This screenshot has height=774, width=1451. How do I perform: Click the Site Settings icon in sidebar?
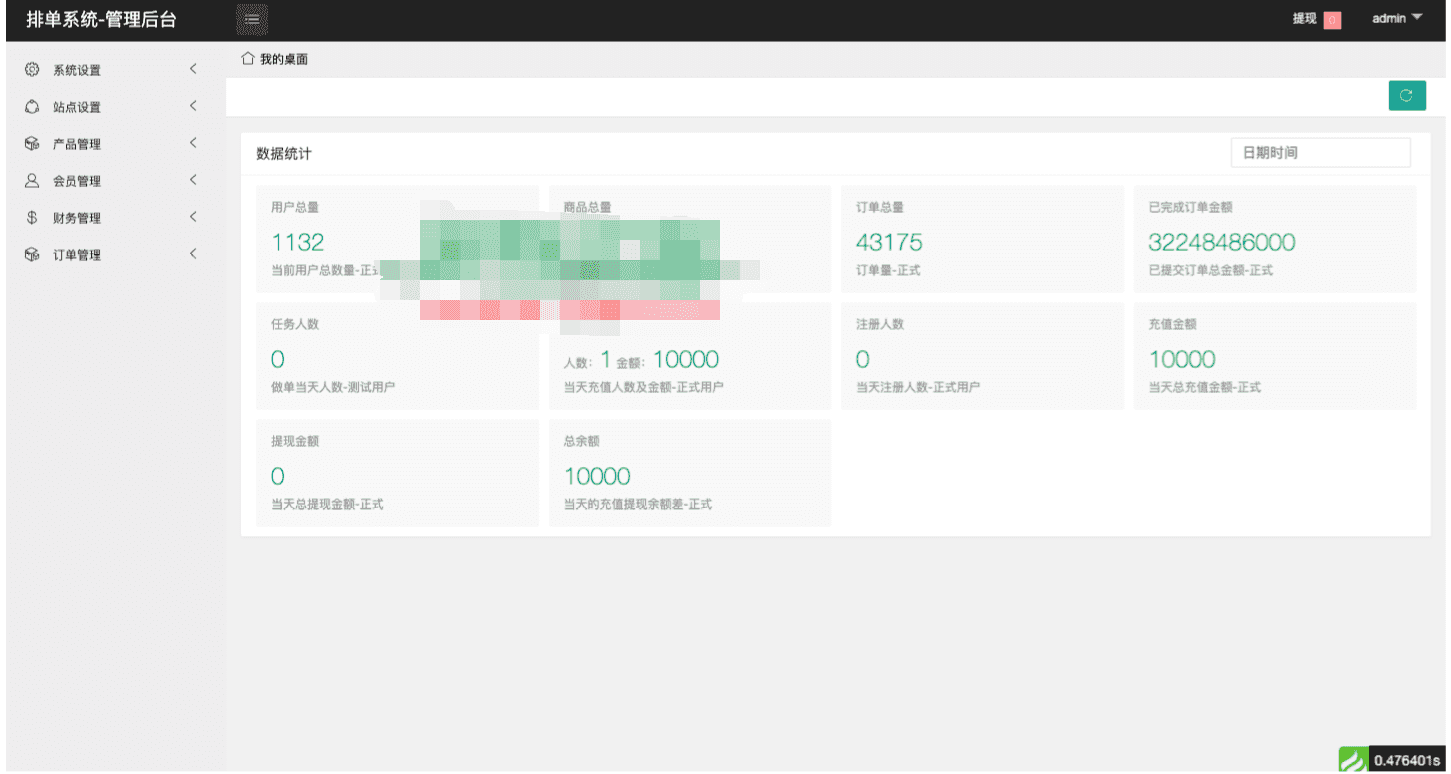(32, 107)
